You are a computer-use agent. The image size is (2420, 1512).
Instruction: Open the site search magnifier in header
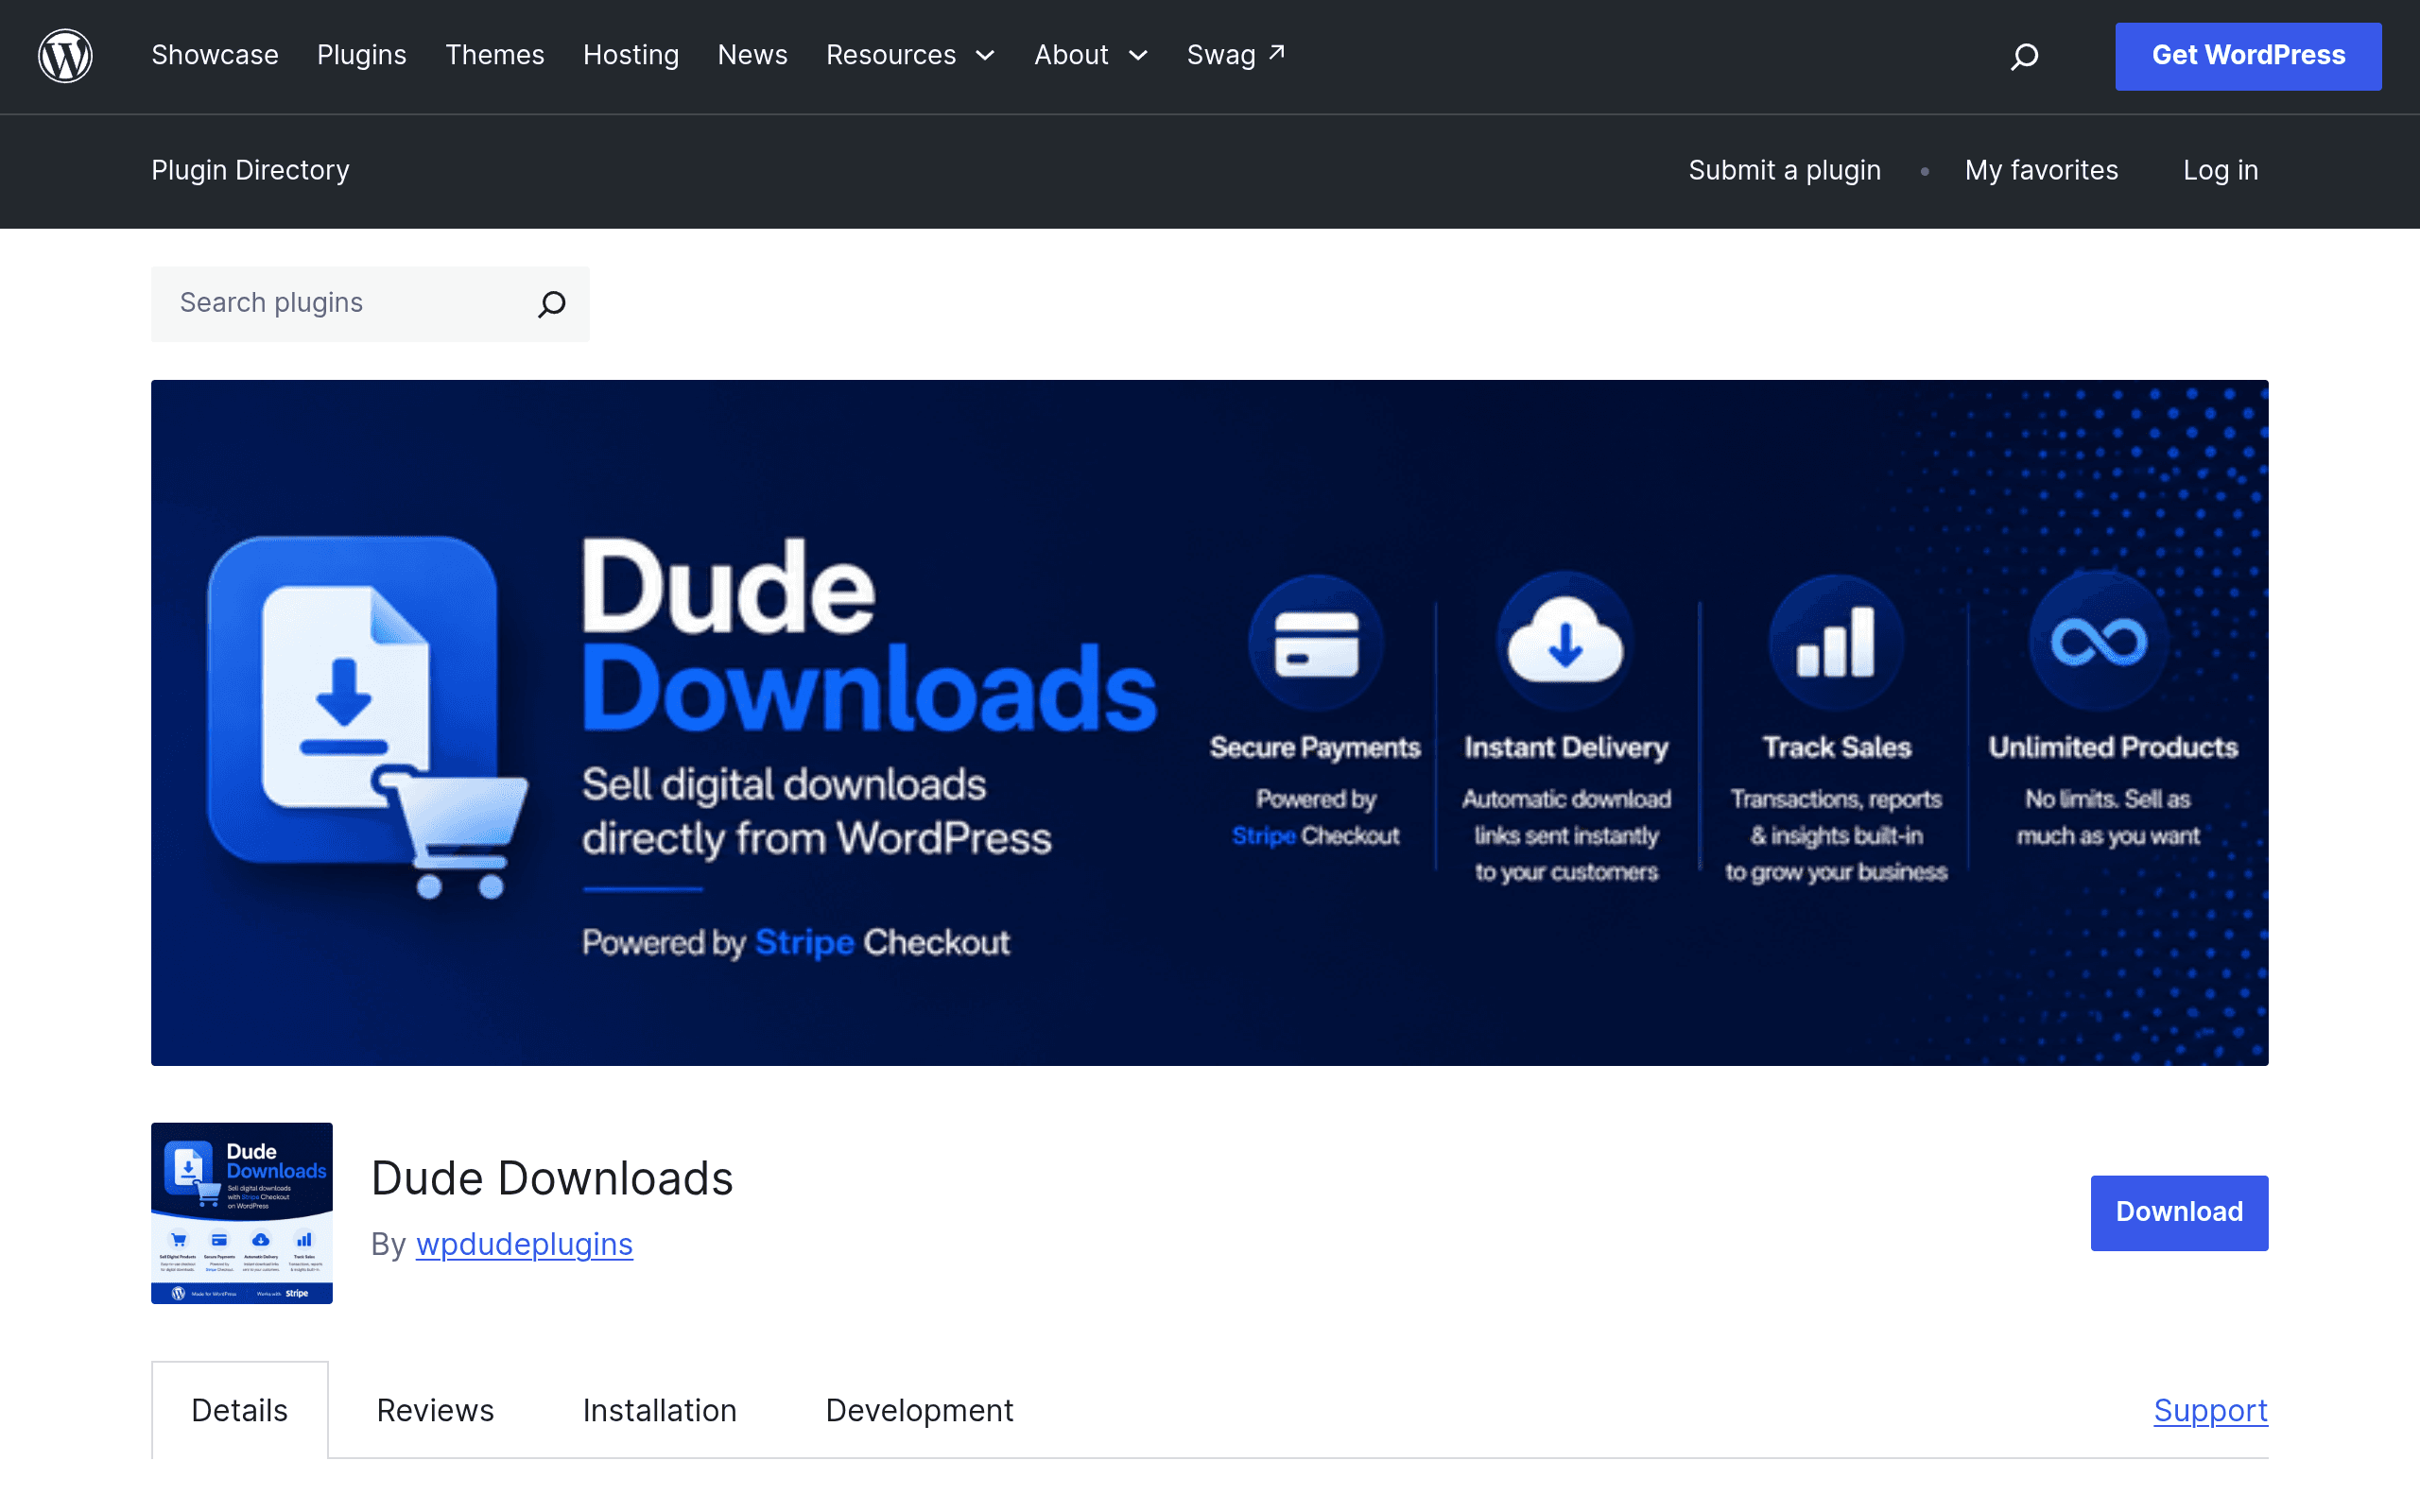2024,56
